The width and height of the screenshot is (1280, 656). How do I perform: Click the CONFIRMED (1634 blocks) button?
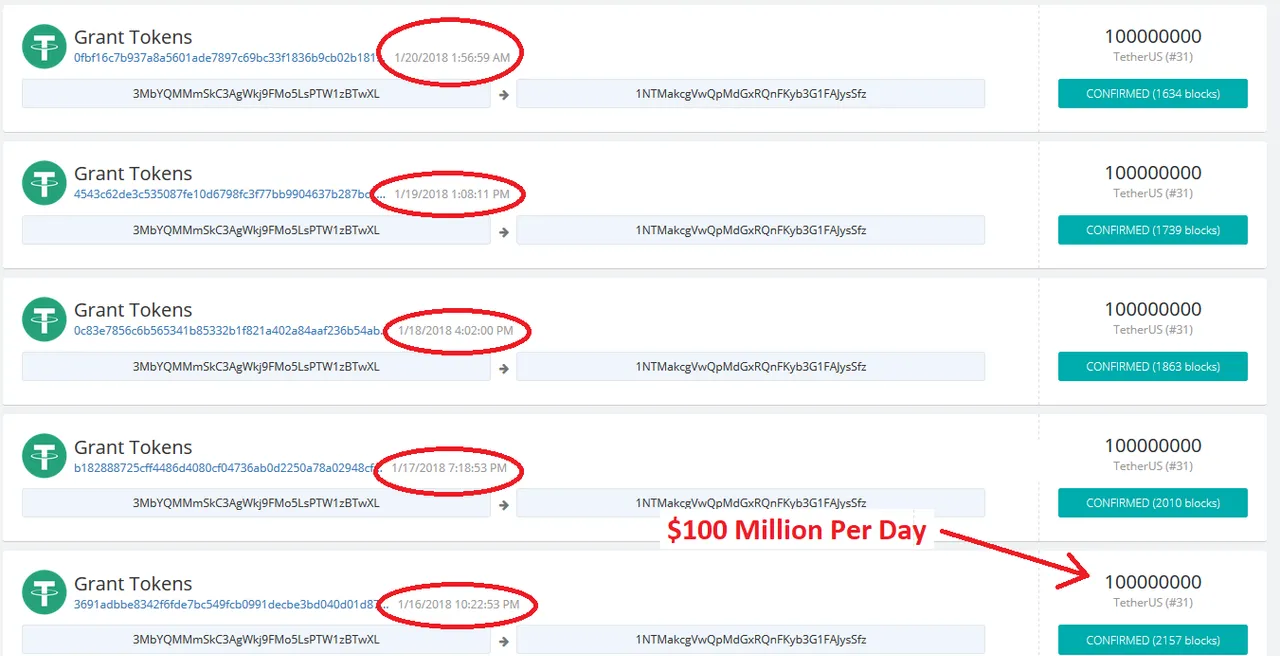1153,93
